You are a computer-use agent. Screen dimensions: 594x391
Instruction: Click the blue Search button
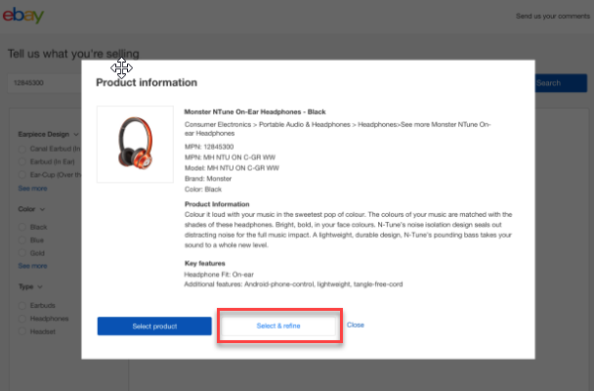561,83
